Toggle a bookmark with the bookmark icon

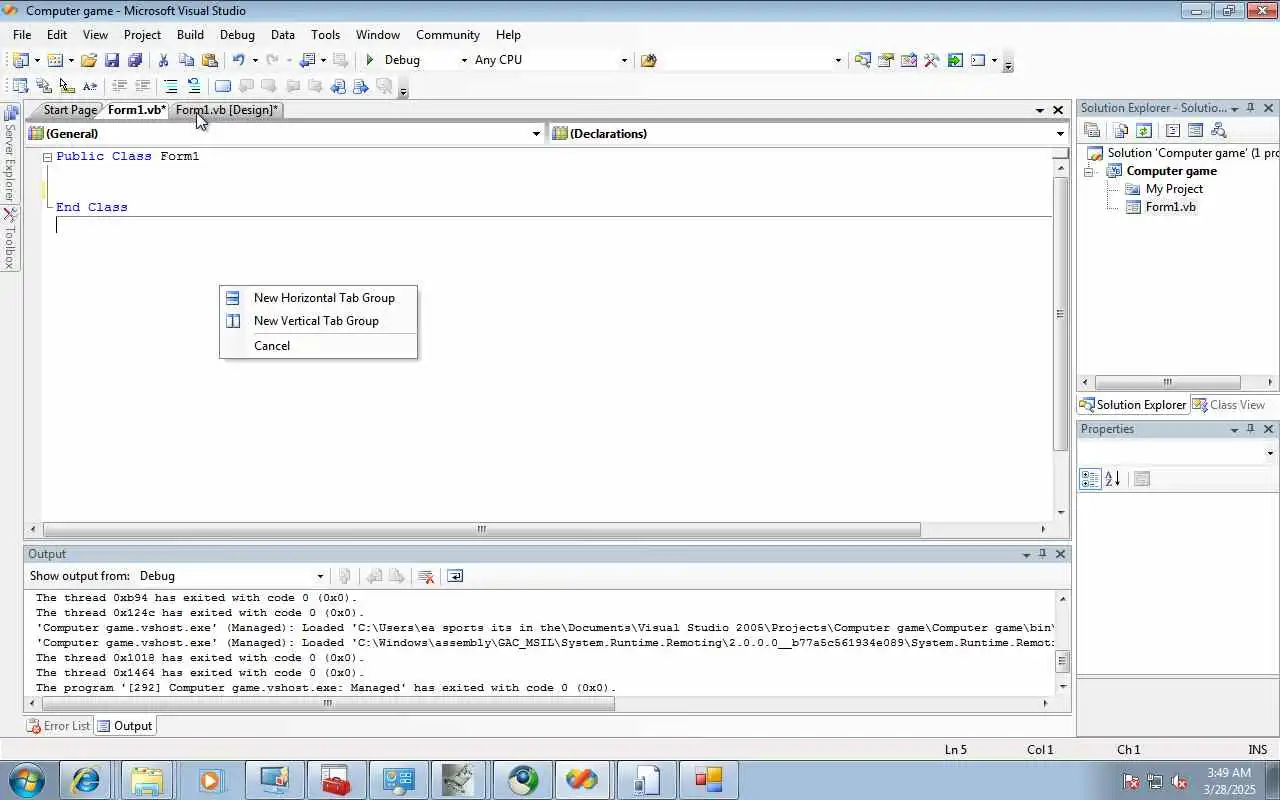tap(222, 86)
